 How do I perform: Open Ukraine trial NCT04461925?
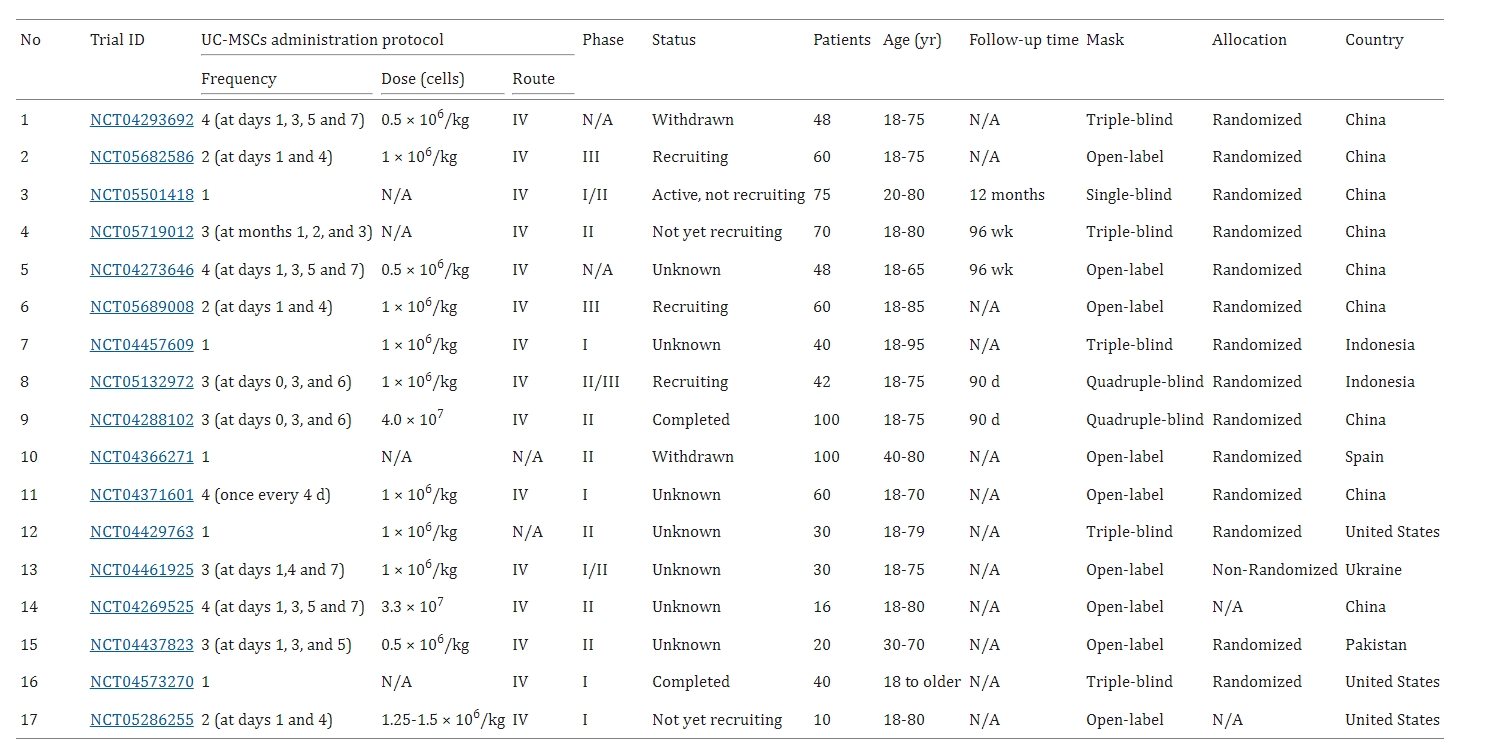[141, 570]
